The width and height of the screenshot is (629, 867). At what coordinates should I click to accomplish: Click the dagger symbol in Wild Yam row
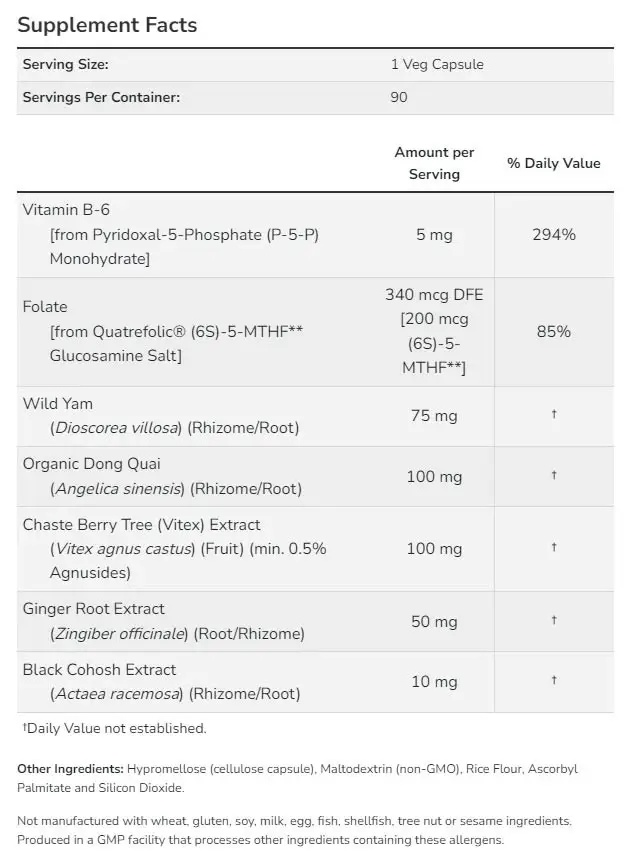tap(554, 414)
